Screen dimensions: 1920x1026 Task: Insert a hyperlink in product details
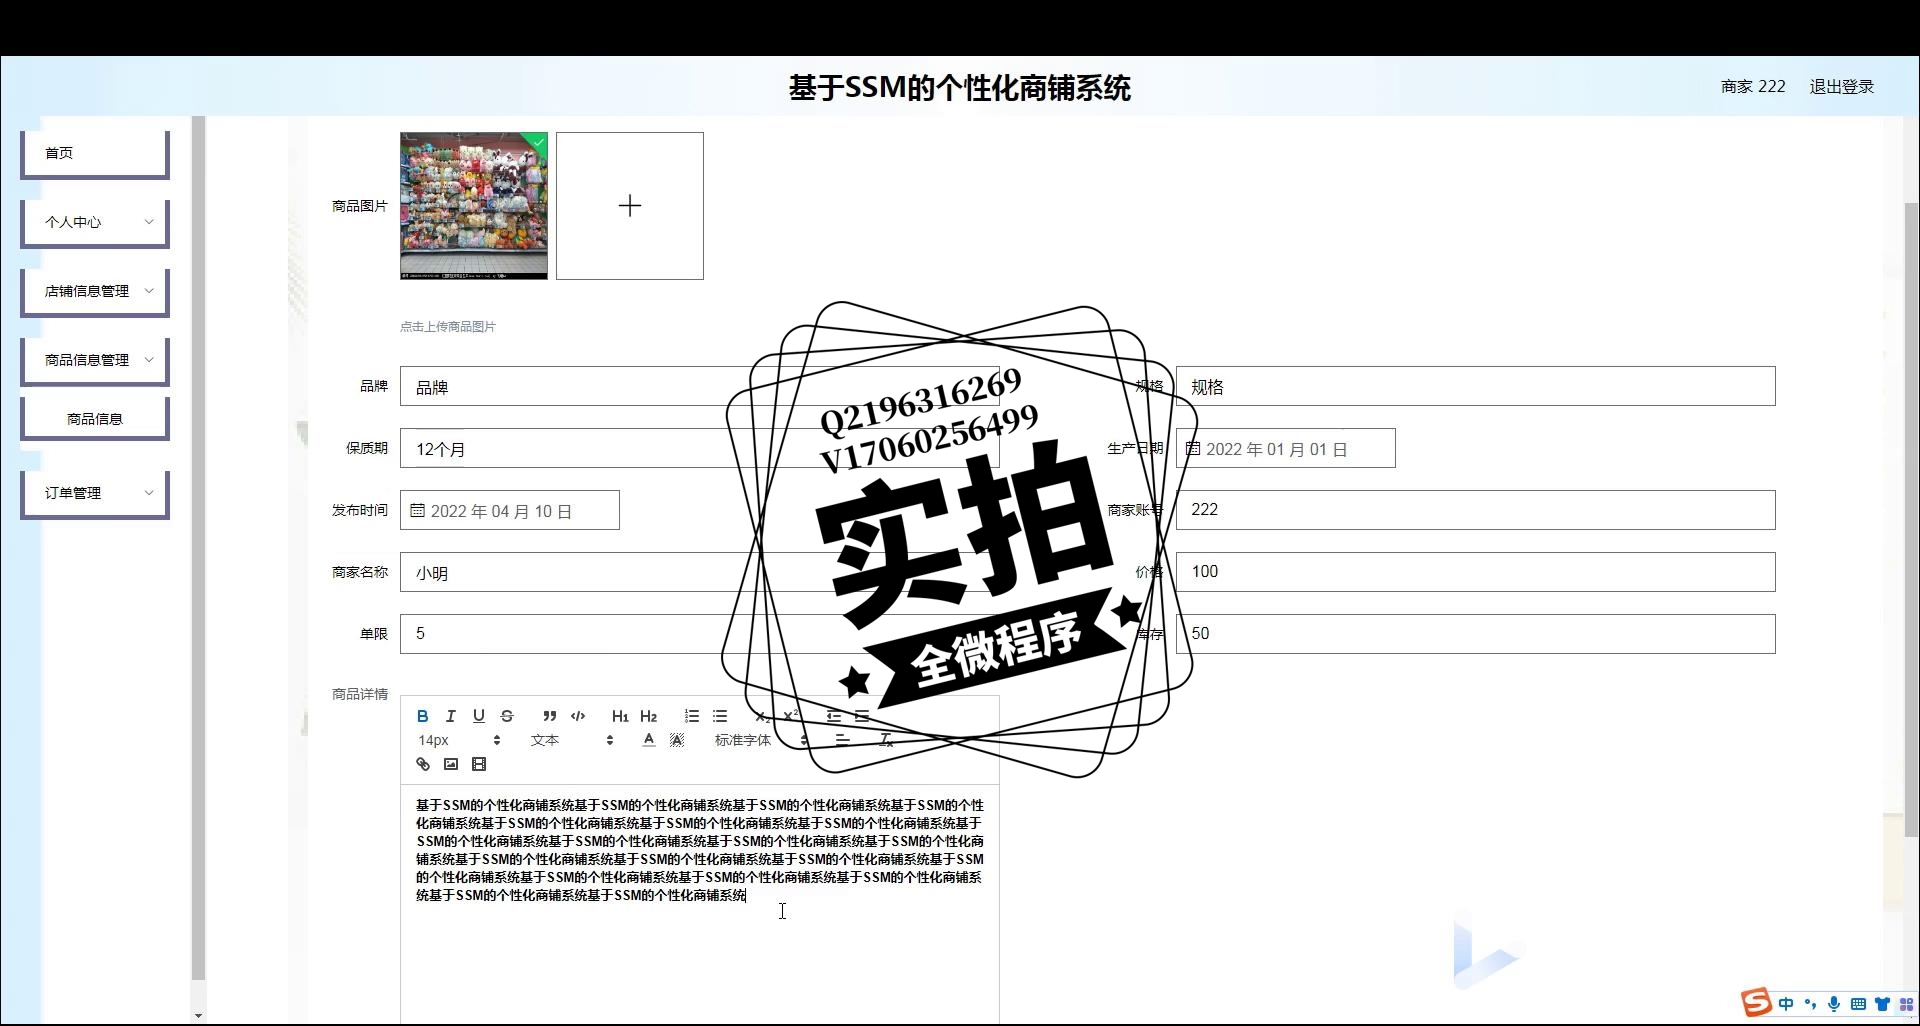[x=423, y=764]
